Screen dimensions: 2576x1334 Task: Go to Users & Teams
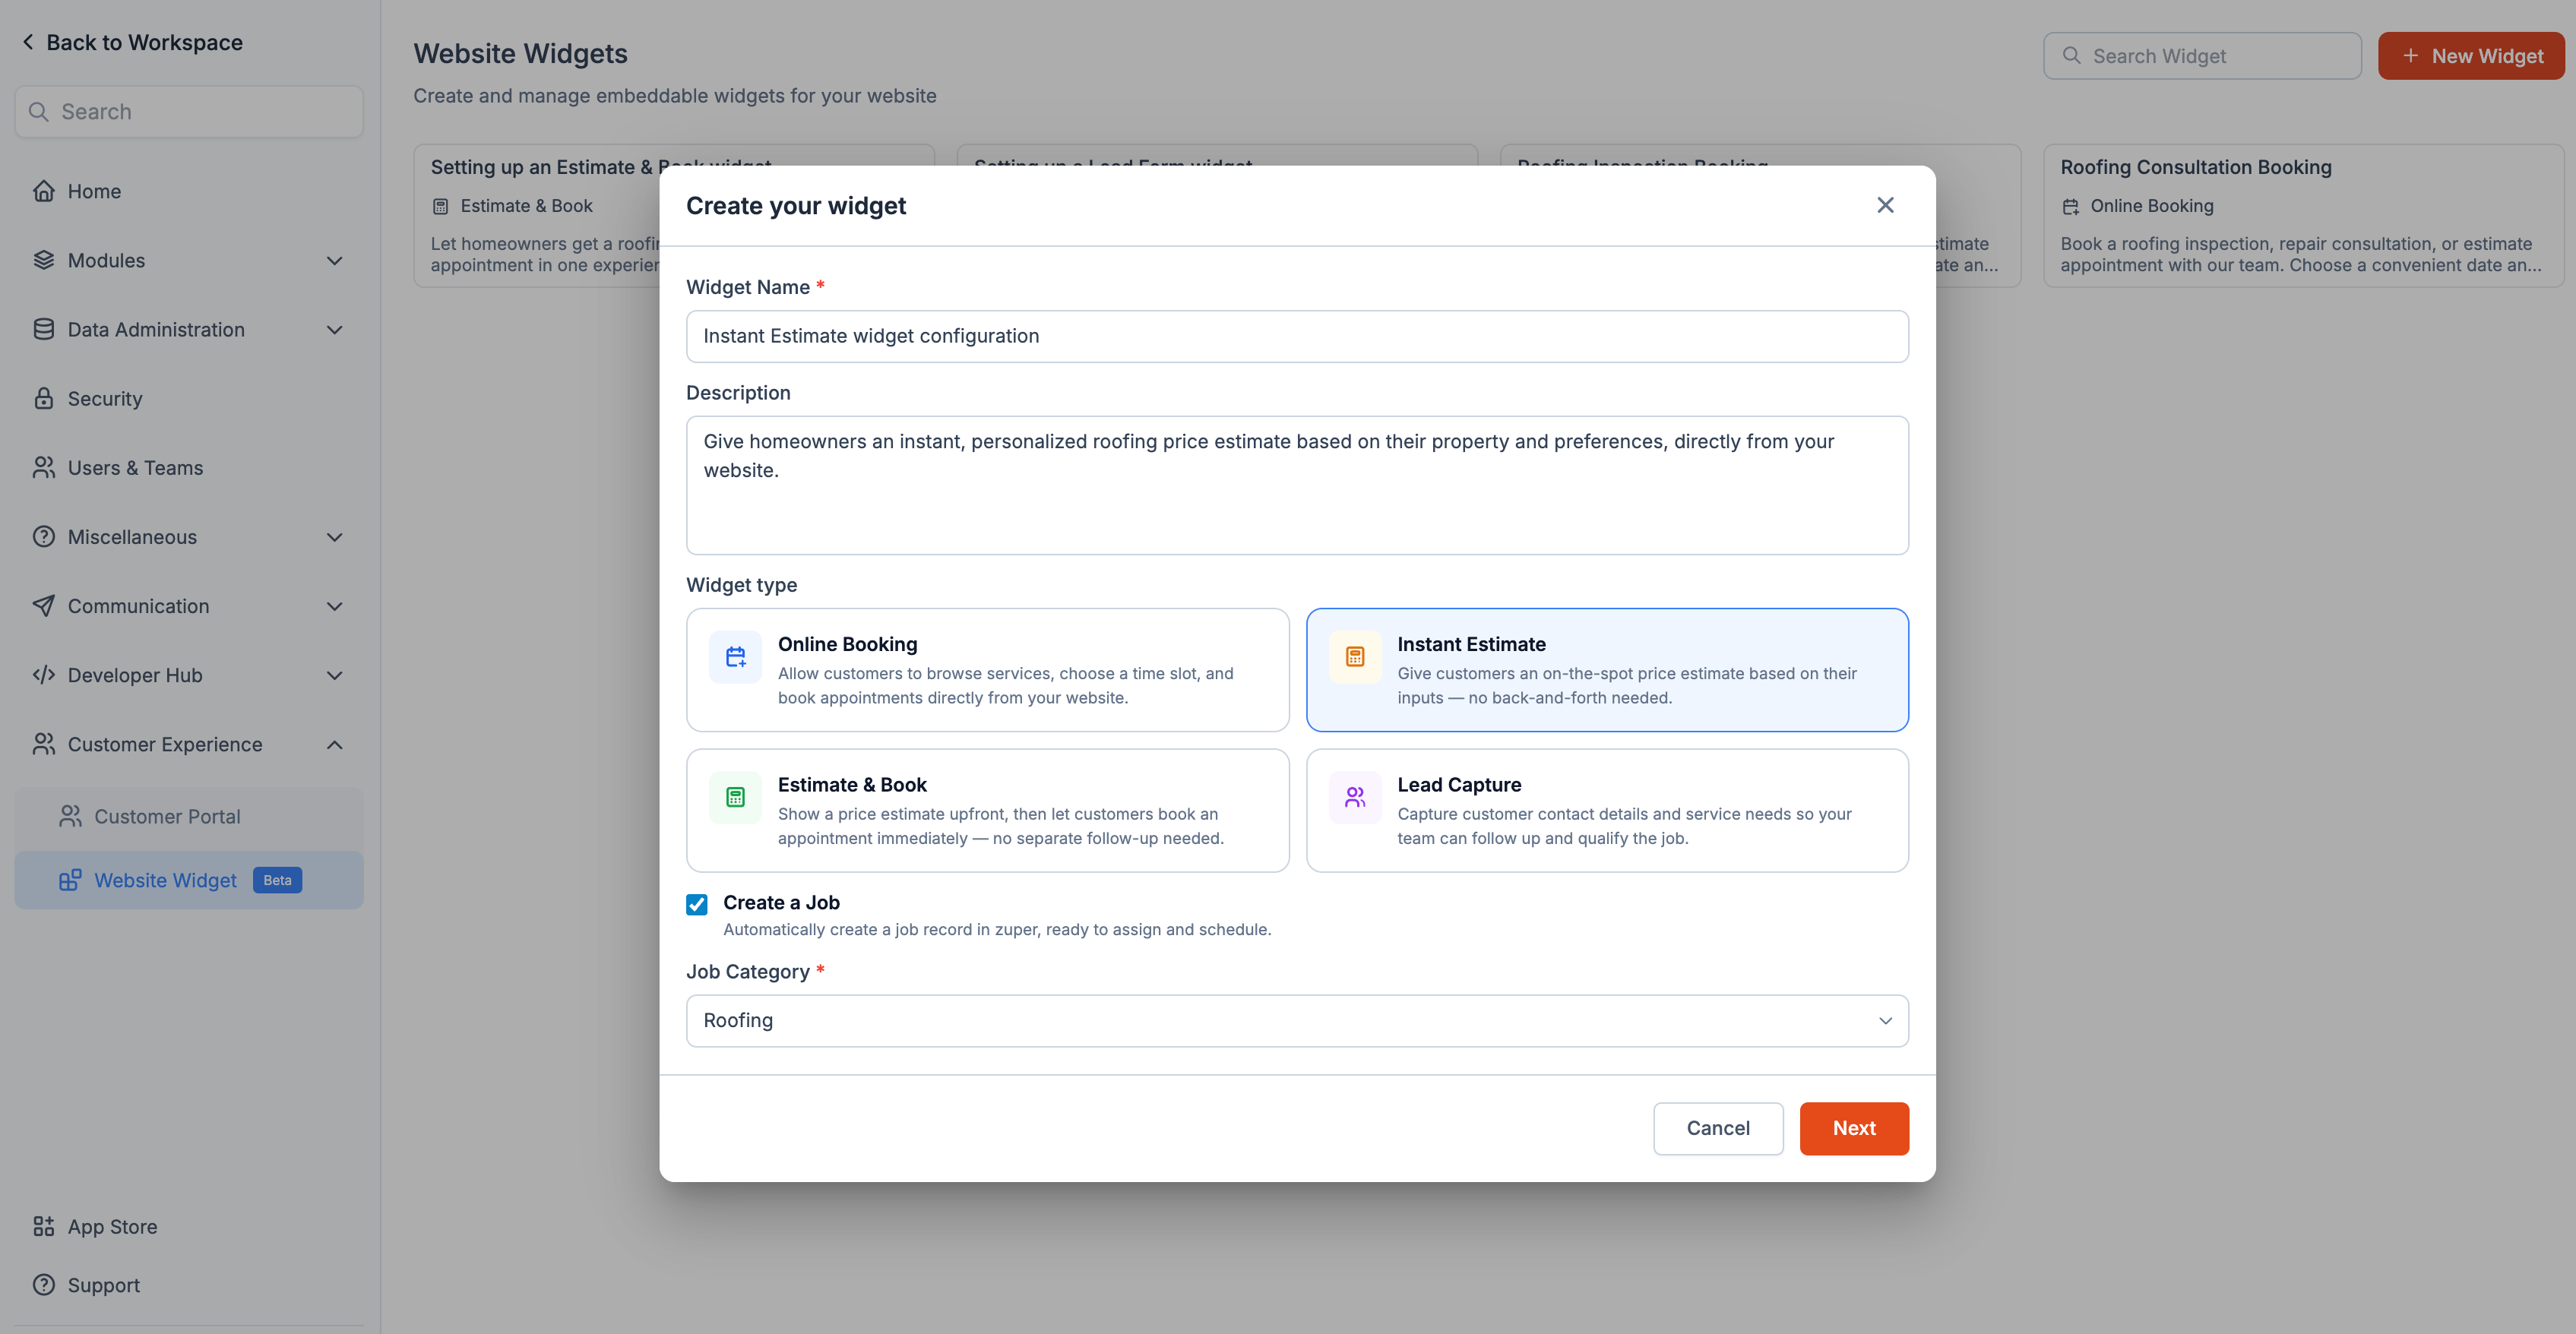(189, 467)
